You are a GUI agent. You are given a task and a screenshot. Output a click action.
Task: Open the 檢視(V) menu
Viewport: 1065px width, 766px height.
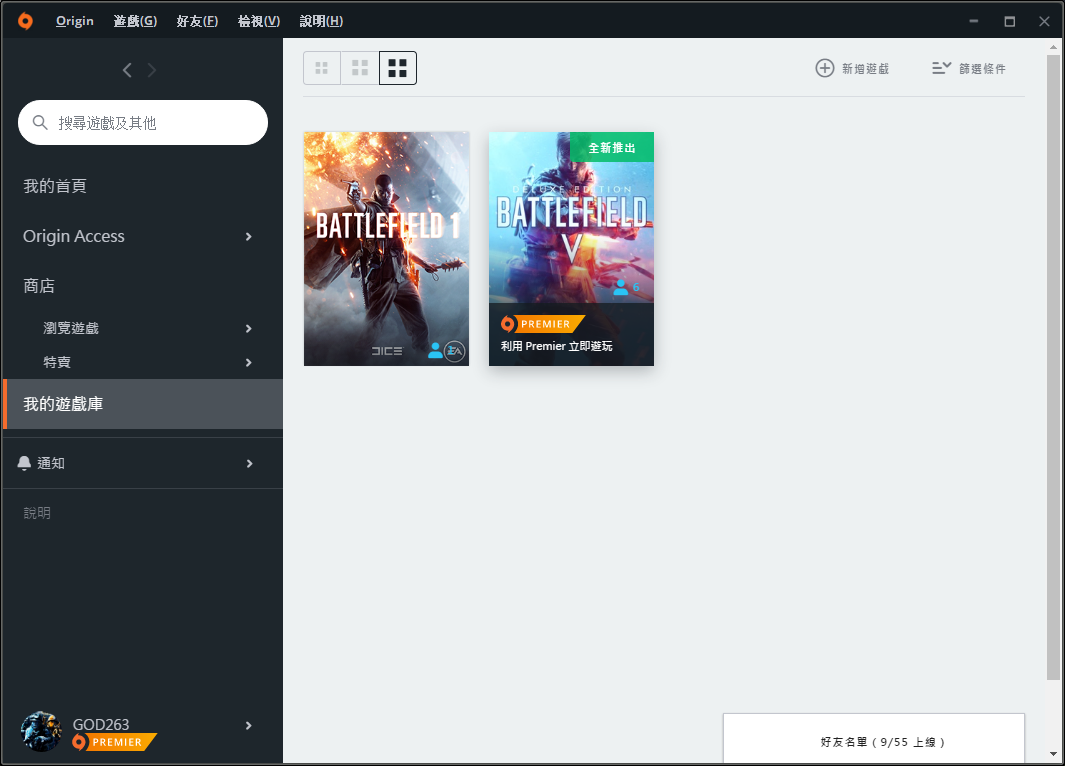click(x=259, y=21)
